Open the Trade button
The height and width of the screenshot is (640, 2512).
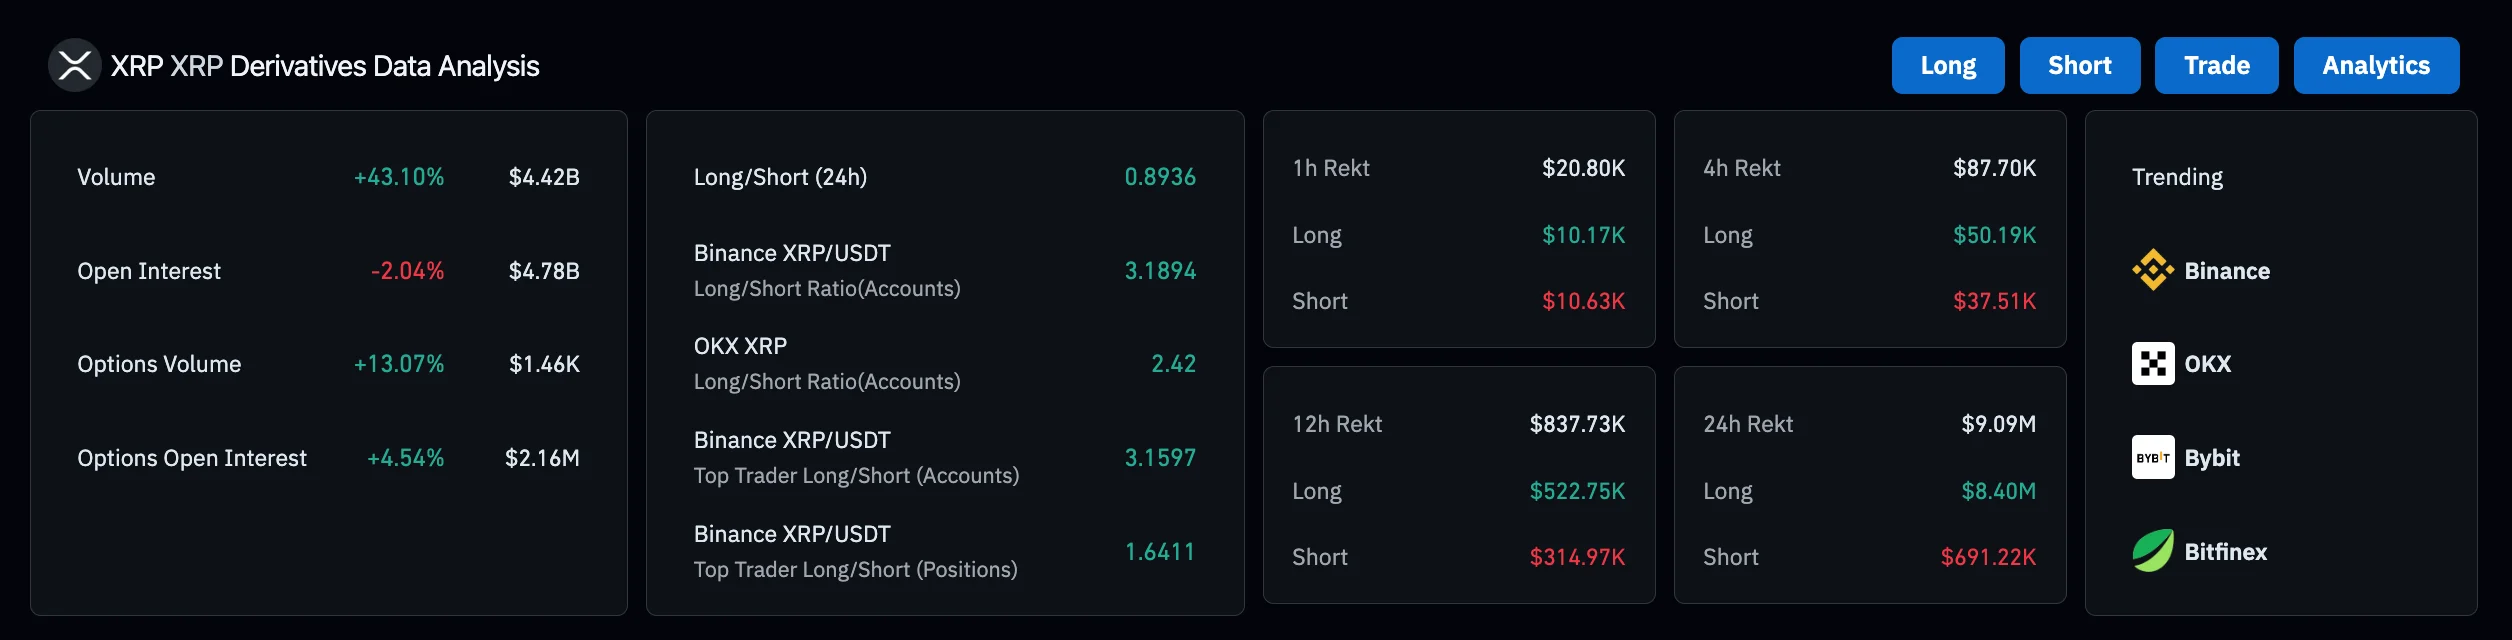2216,66
